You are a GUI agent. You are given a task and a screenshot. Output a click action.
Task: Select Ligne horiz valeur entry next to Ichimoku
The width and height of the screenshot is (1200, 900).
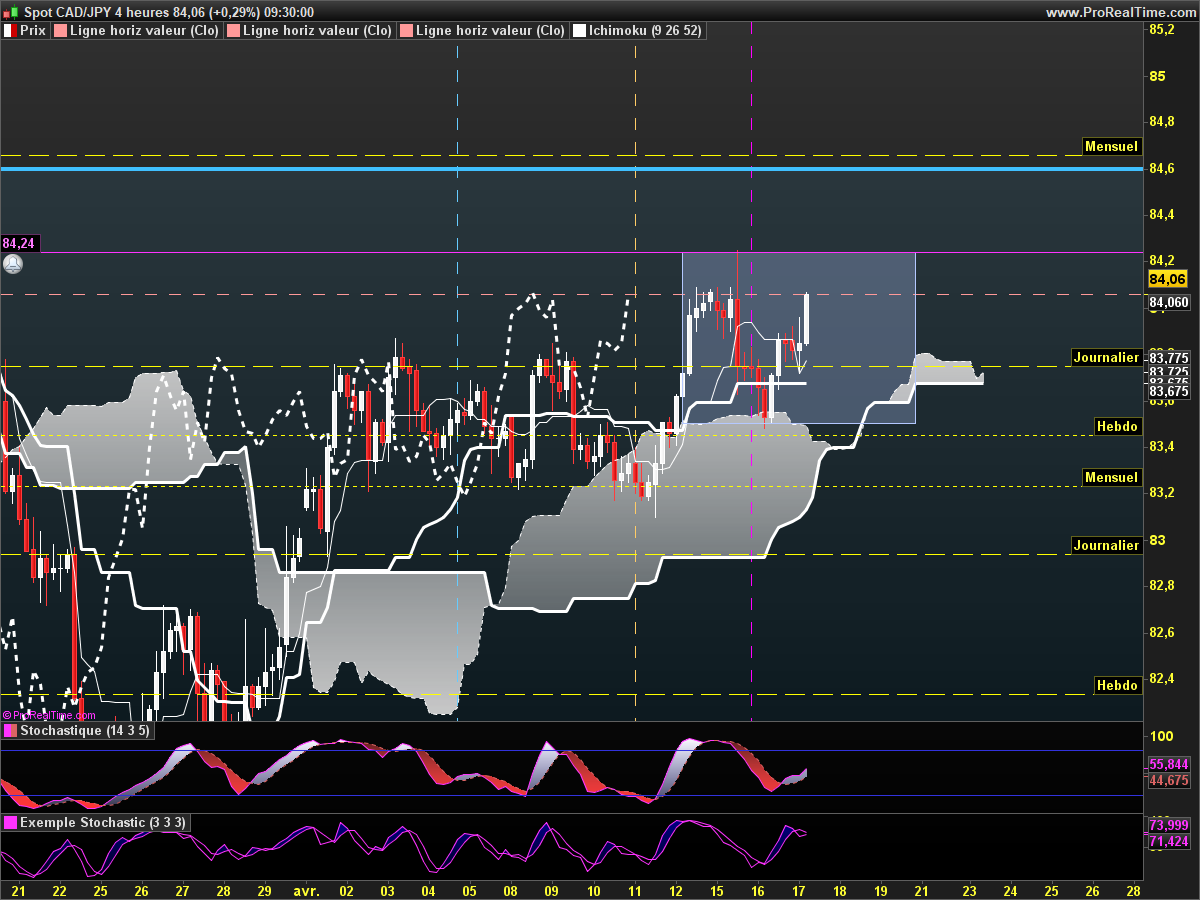tap(483, 31)
